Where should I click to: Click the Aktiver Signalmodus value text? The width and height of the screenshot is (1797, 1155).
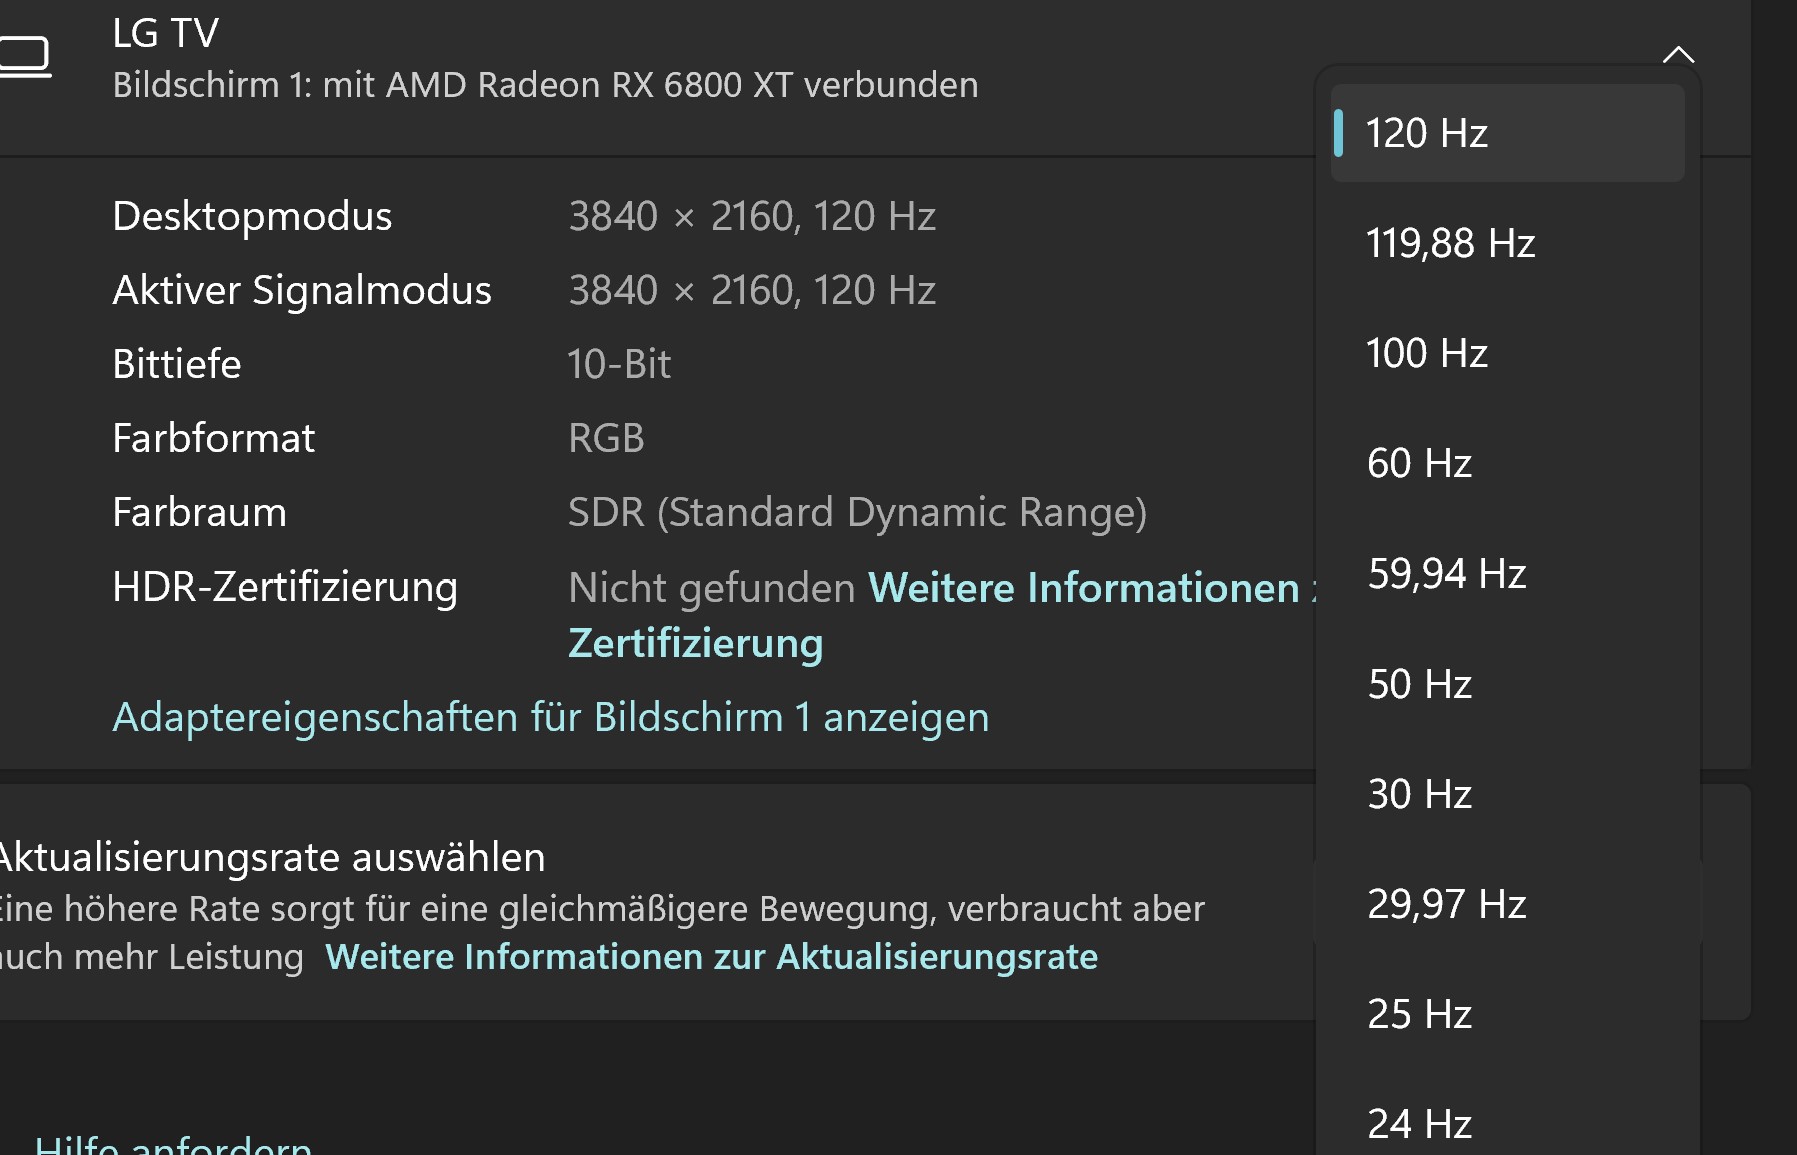click(x=752, y=289)
